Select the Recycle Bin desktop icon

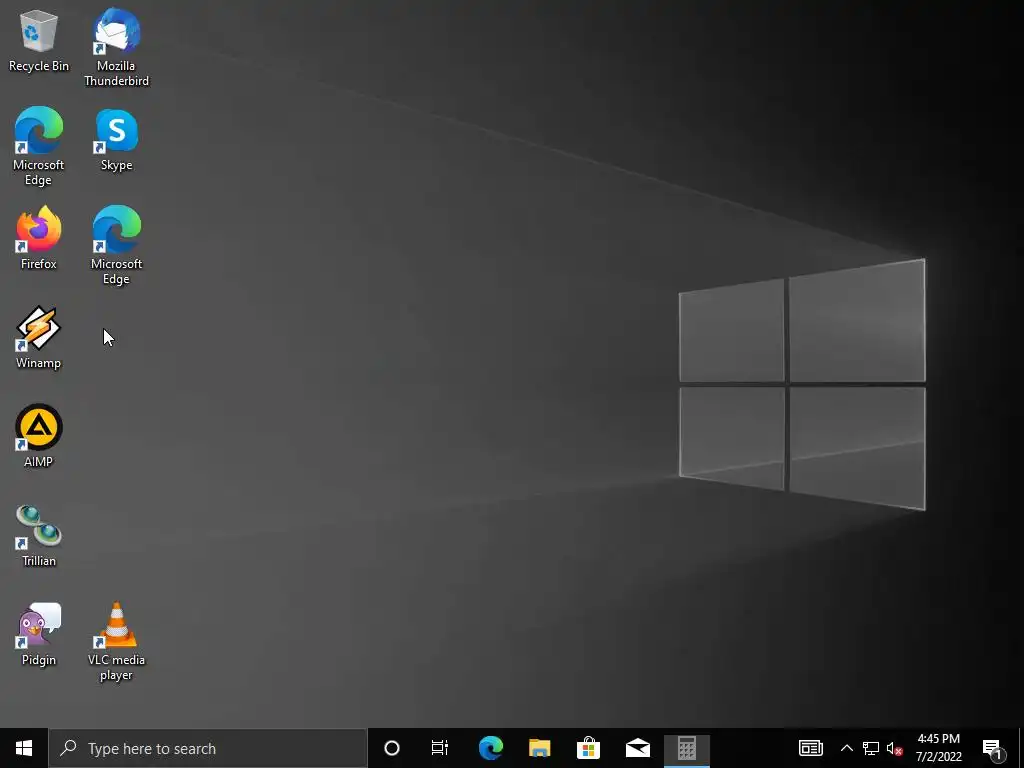pyautogui.click(x=39, y=40)
